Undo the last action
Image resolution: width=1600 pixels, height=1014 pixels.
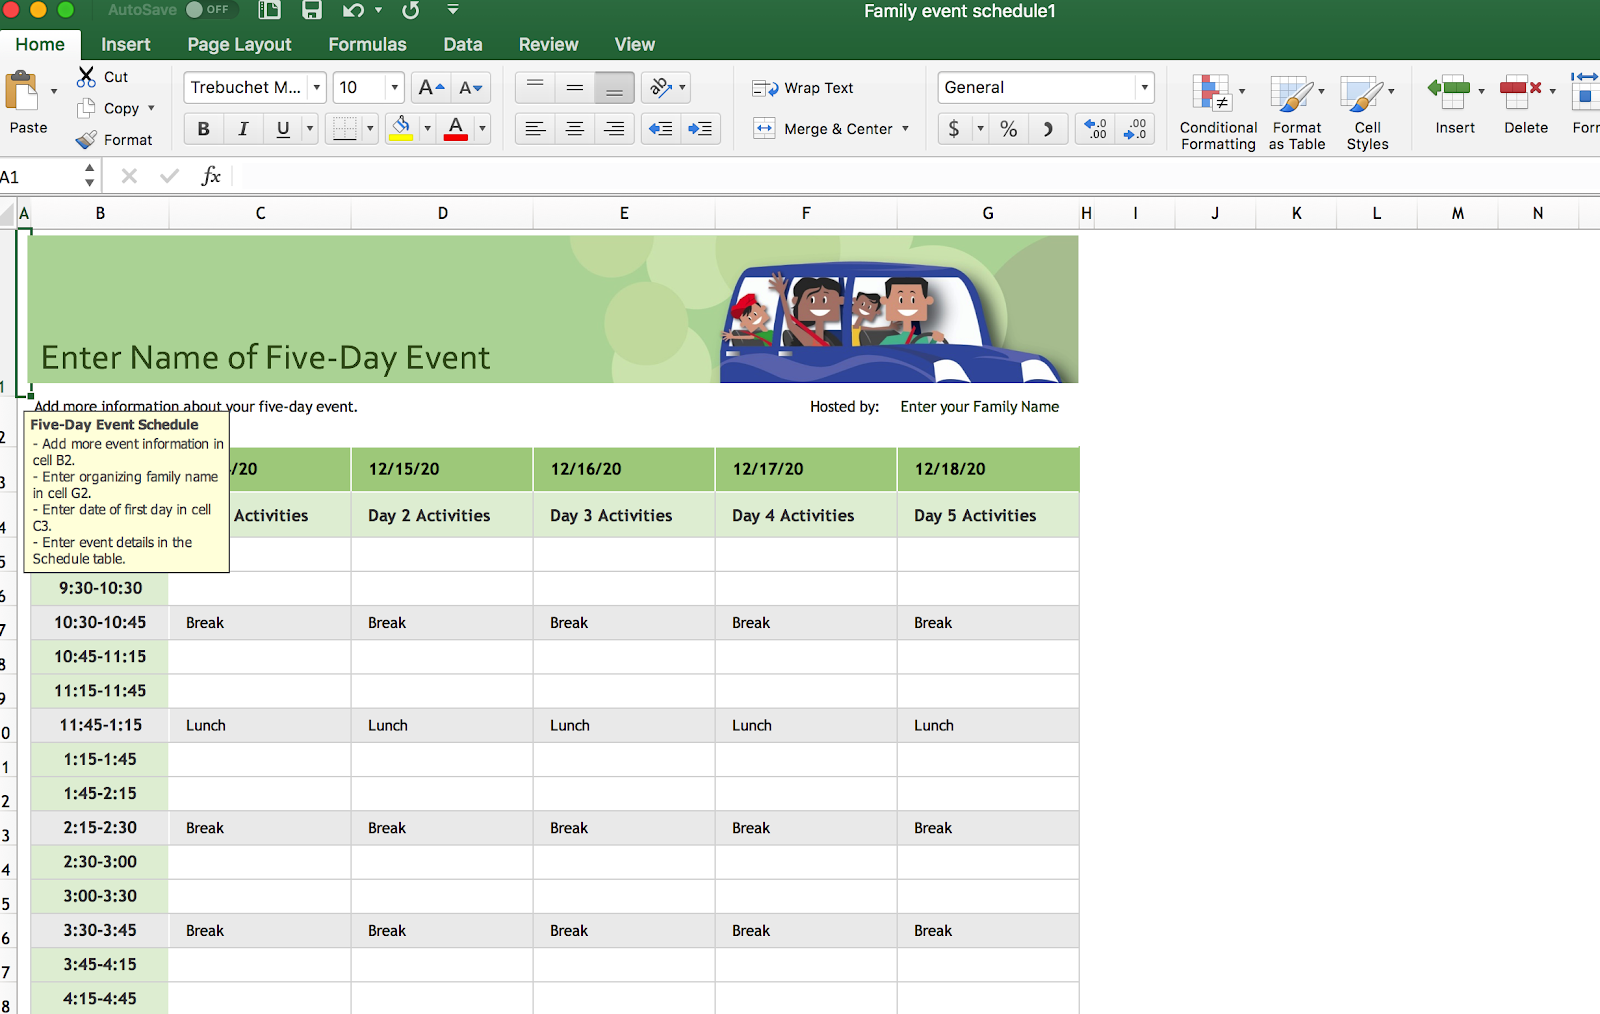pos(353,11)
